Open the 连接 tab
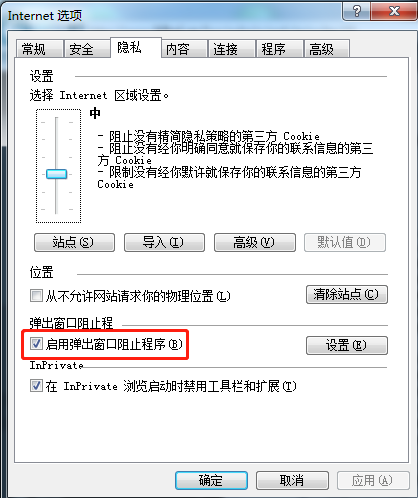Viewport: 418px width, 498px height. pos(232,49)
